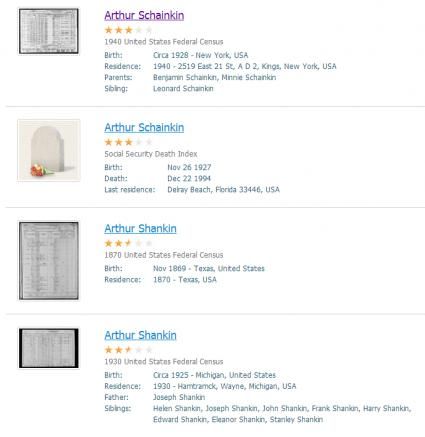The height and width of the screenshot is (437, 425).
Task: Click the first star under 1940 Arthur Schainkin
Action: [x=109, y=30]
